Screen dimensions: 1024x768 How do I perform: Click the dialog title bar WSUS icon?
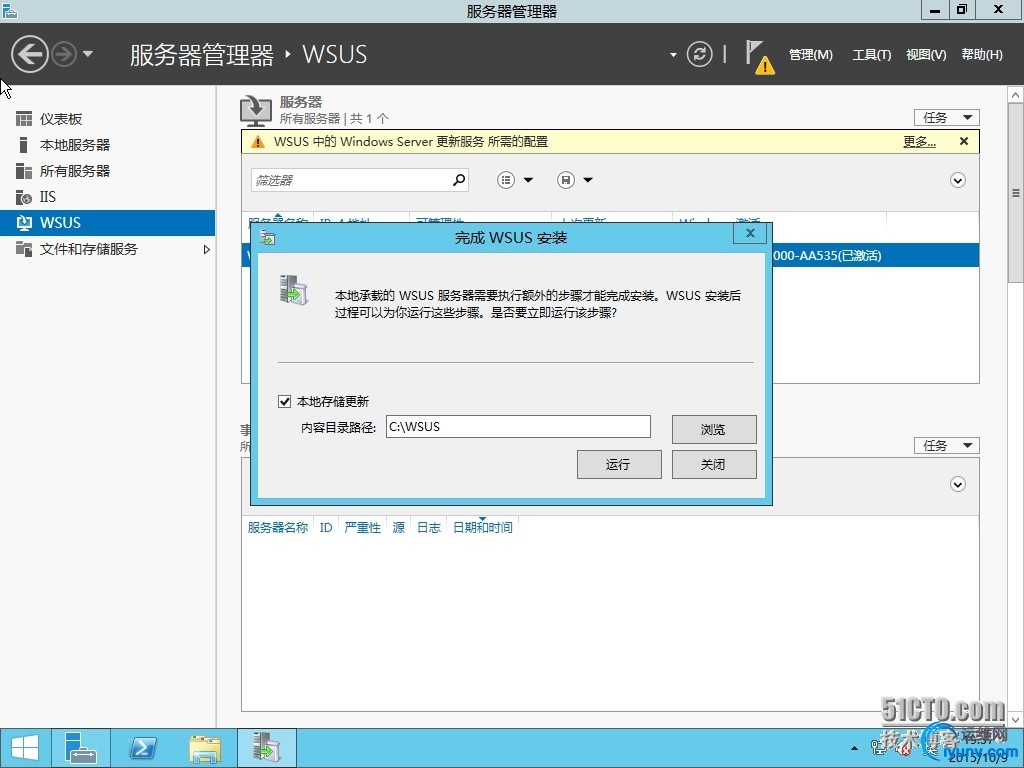click(x=267, y=238)
